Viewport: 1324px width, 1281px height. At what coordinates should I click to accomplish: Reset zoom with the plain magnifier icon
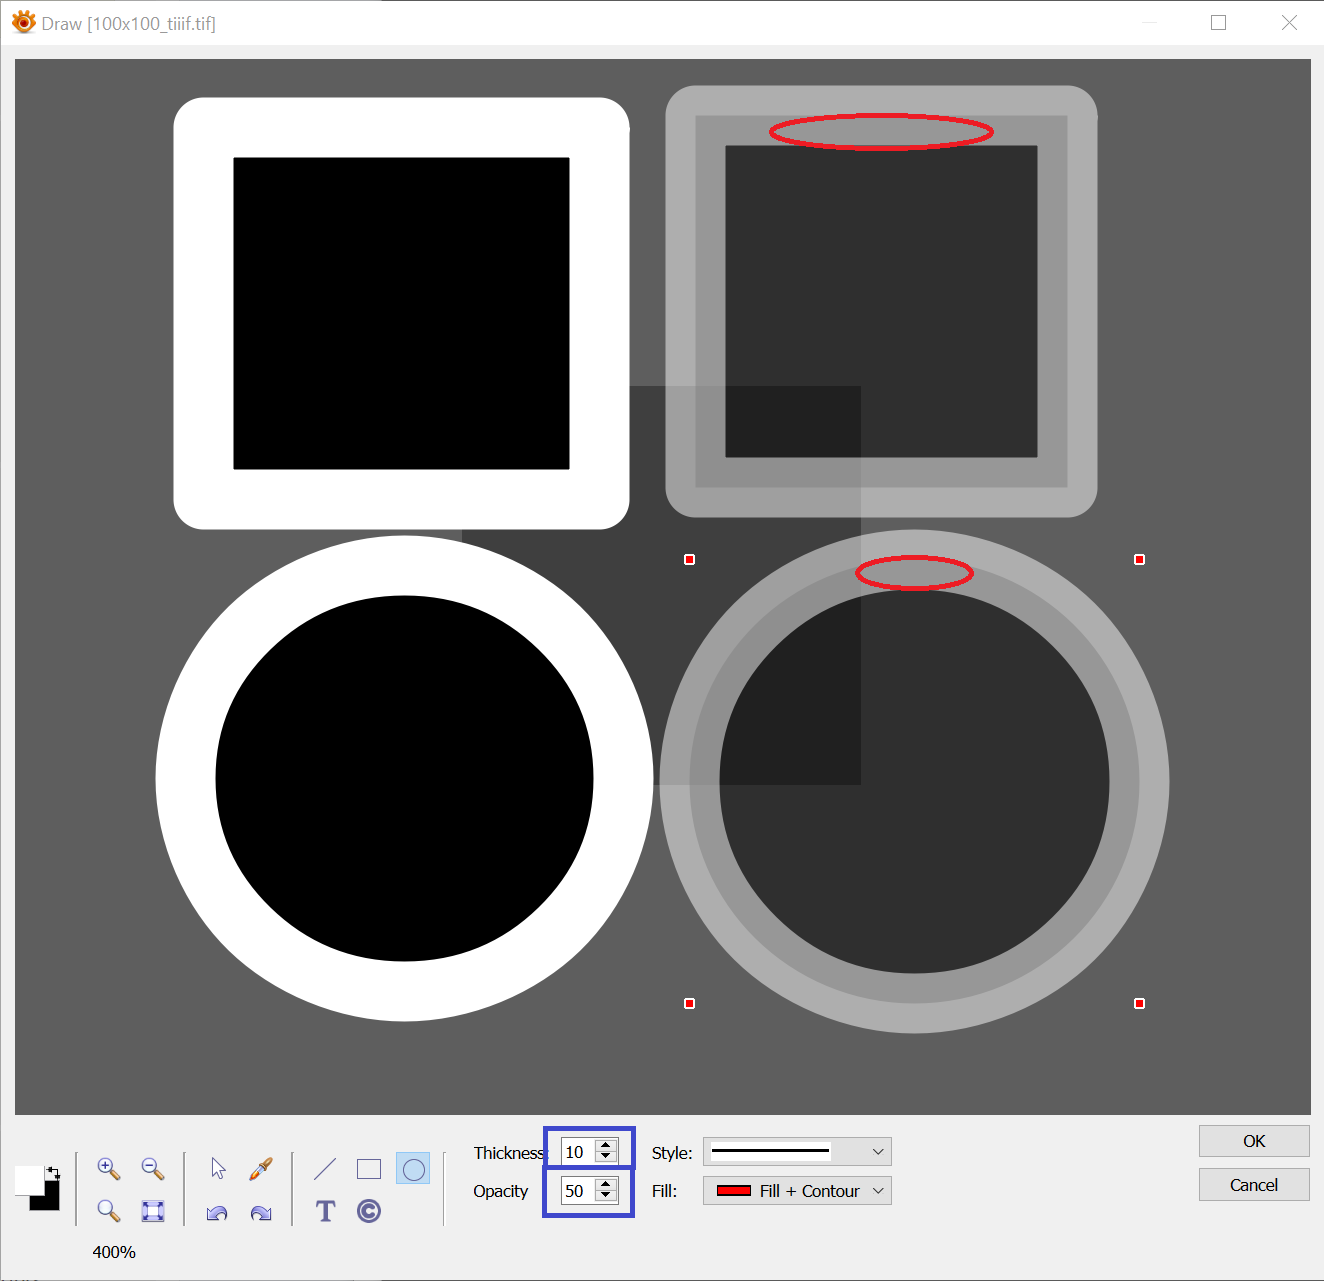point(109,1211)
